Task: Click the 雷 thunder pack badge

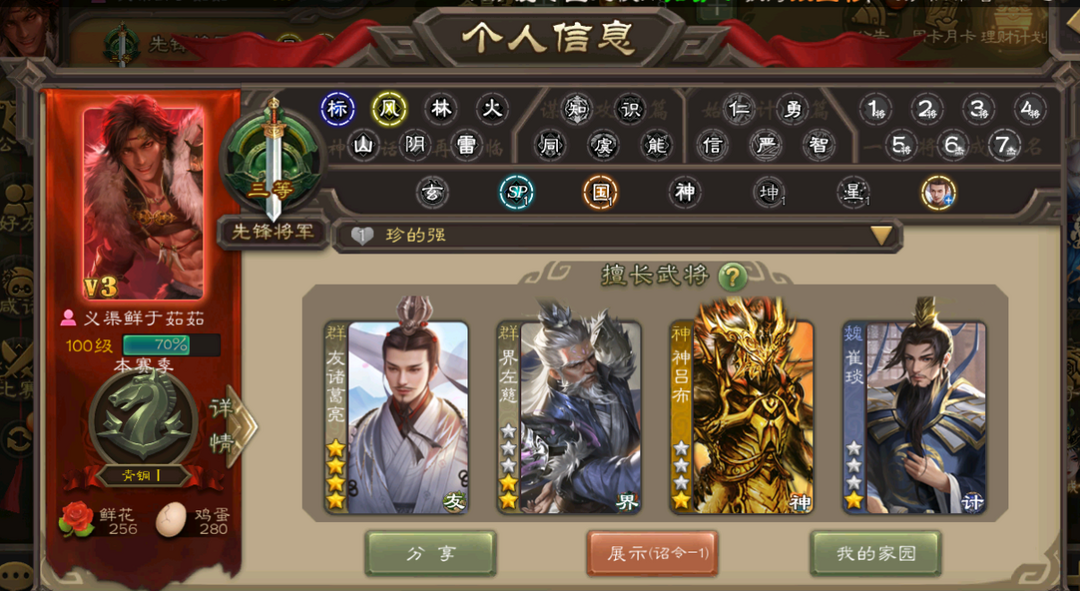Action: (x=466, y=145)
